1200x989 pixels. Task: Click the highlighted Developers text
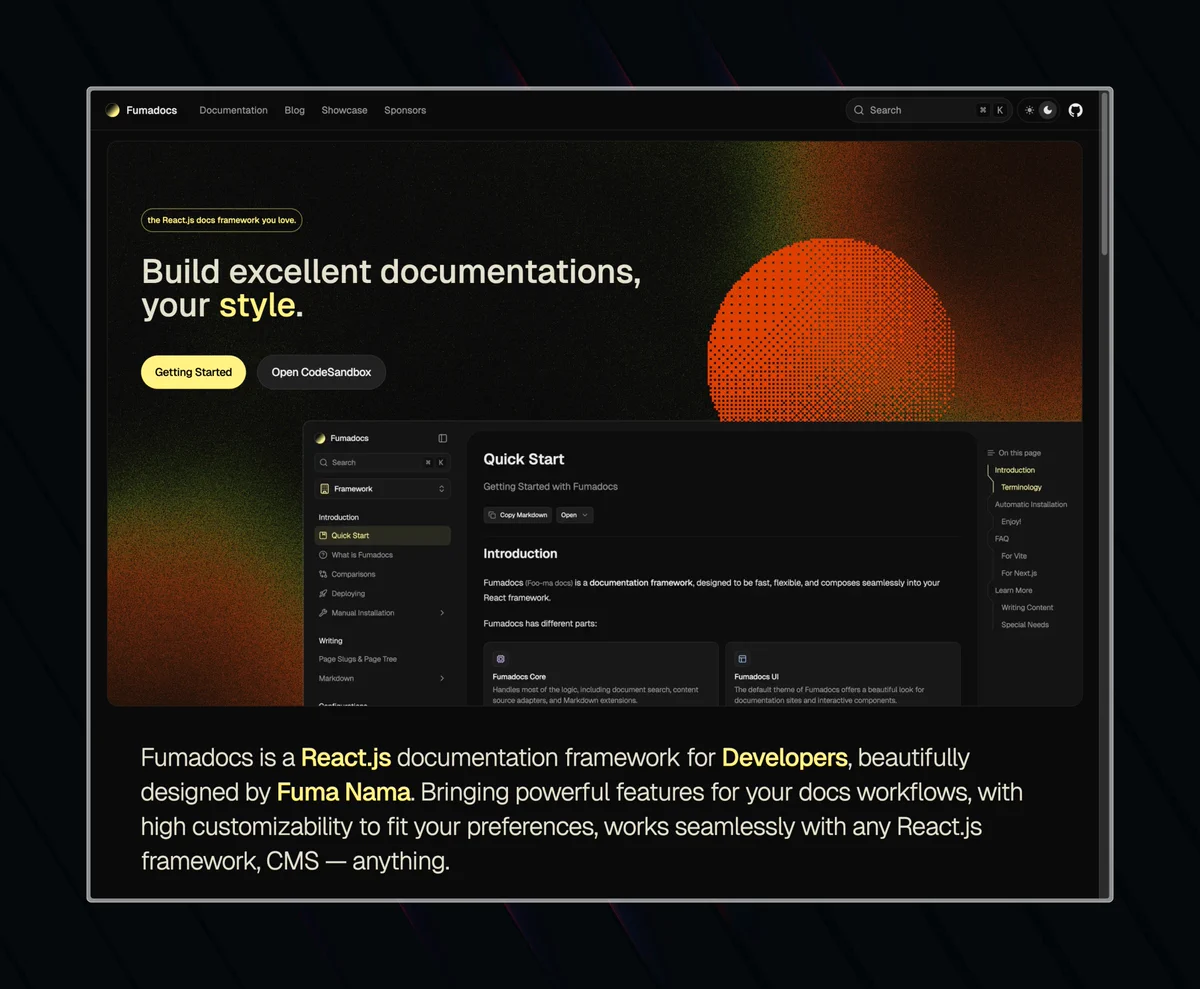click(785, 758)
